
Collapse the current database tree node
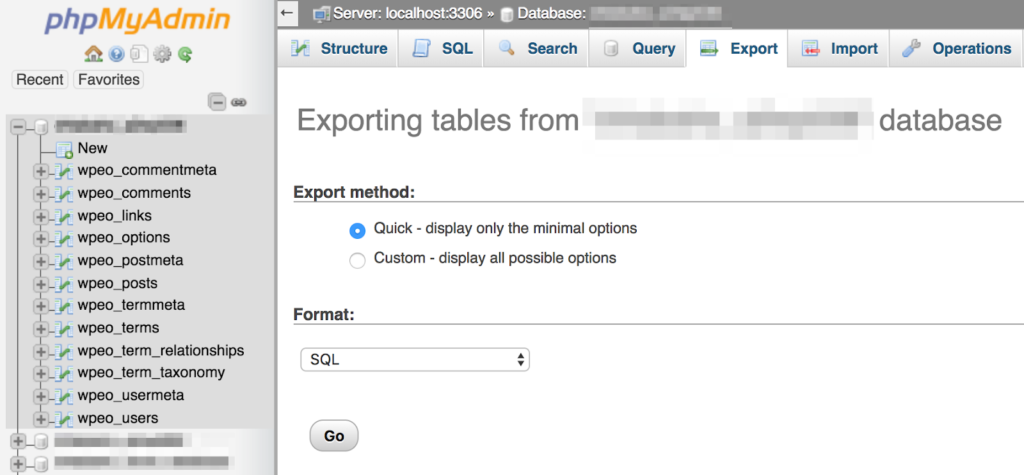pos(19,127)
